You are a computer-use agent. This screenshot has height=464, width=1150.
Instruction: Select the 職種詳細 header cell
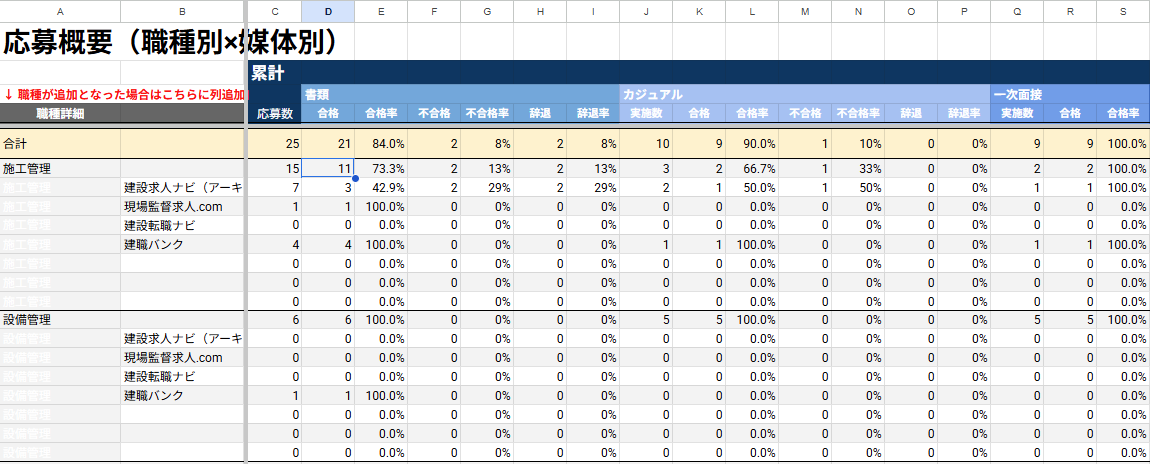(60, 113)
